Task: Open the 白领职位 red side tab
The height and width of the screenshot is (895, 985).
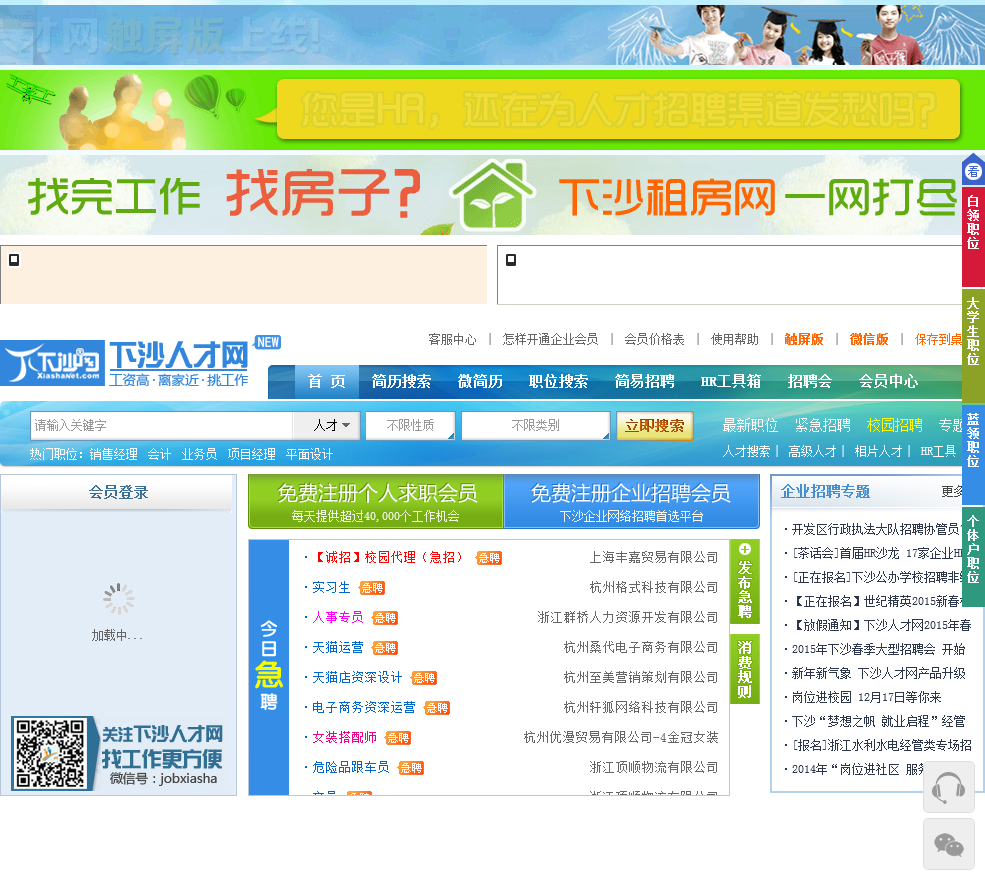Action: pos(973,237)
